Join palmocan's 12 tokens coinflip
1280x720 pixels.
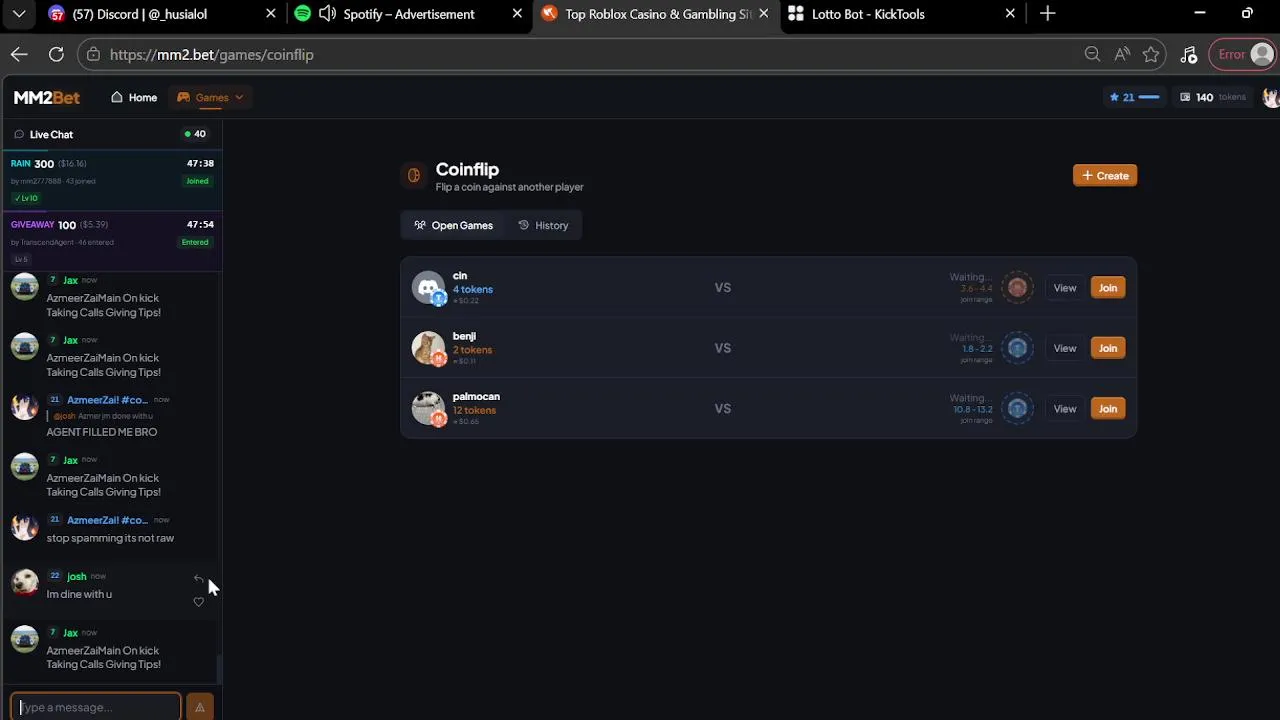[1108, 408]
